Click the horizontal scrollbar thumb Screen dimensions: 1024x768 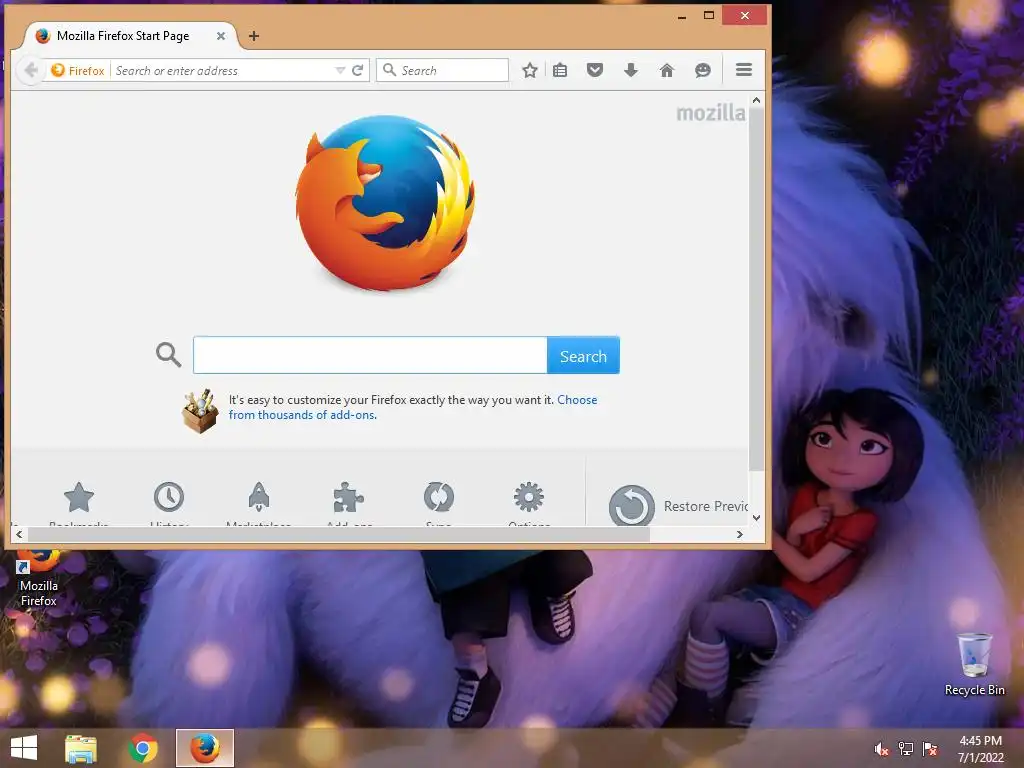(x=338, y=534)
